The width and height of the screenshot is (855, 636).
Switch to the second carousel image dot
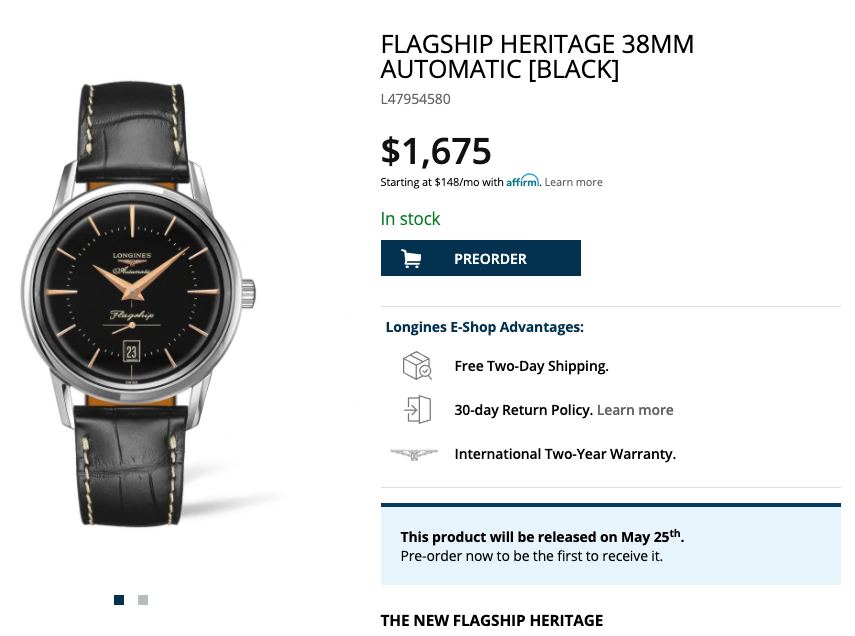point(143,600)
